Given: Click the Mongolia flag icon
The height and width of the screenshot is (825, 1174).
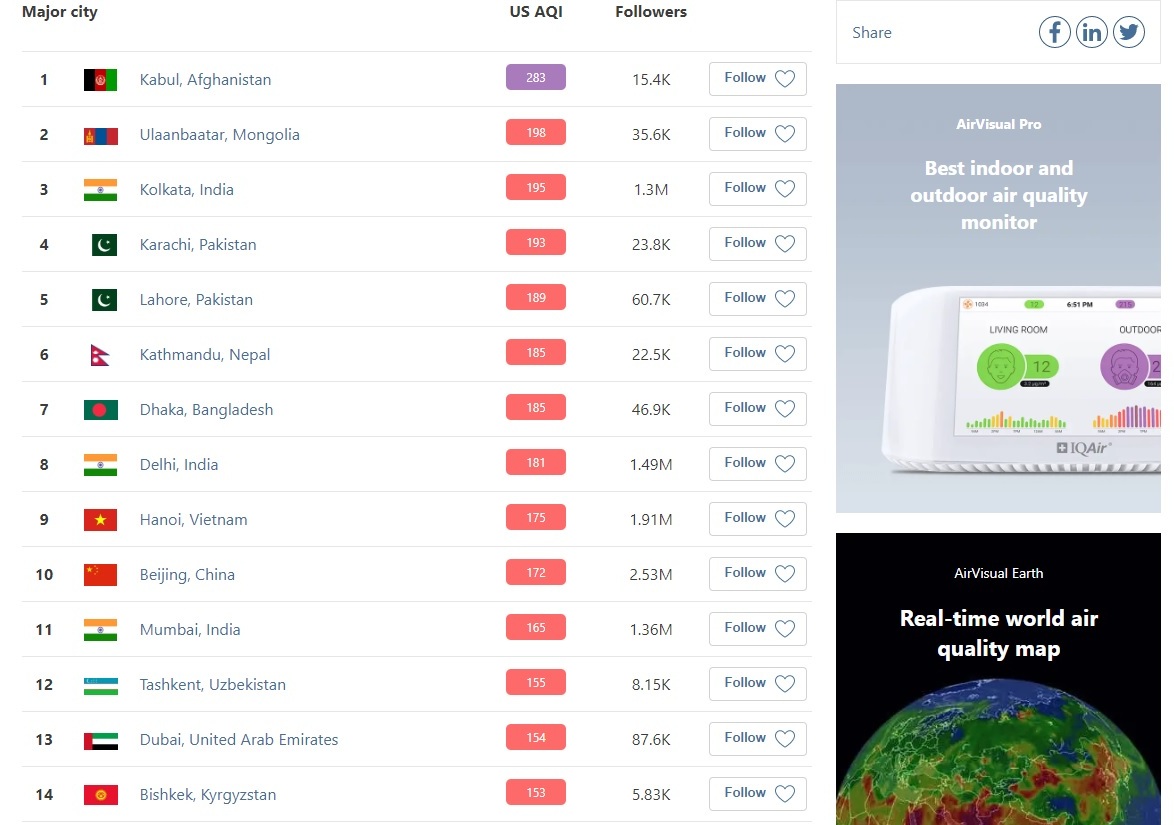Looking at the screenshot, I should click(100, 135).
